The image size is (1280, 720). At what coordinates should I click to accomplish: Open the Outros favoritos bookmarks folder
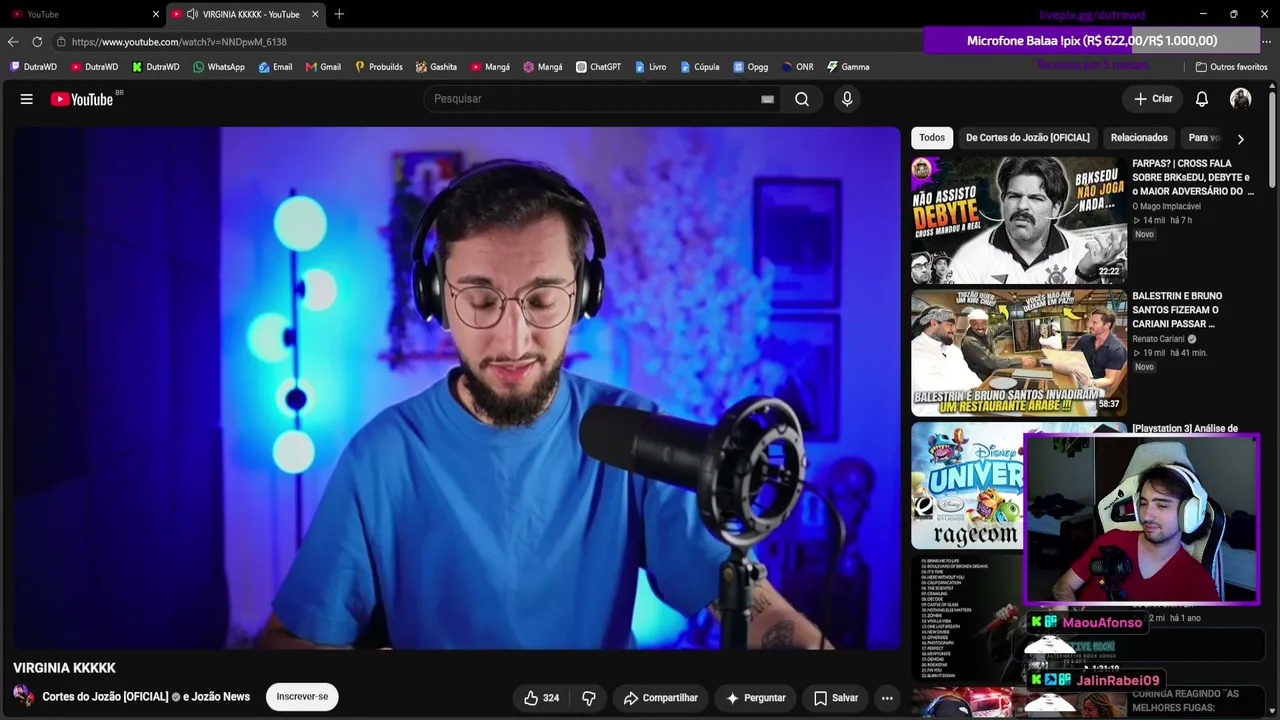coord(1231,67)
